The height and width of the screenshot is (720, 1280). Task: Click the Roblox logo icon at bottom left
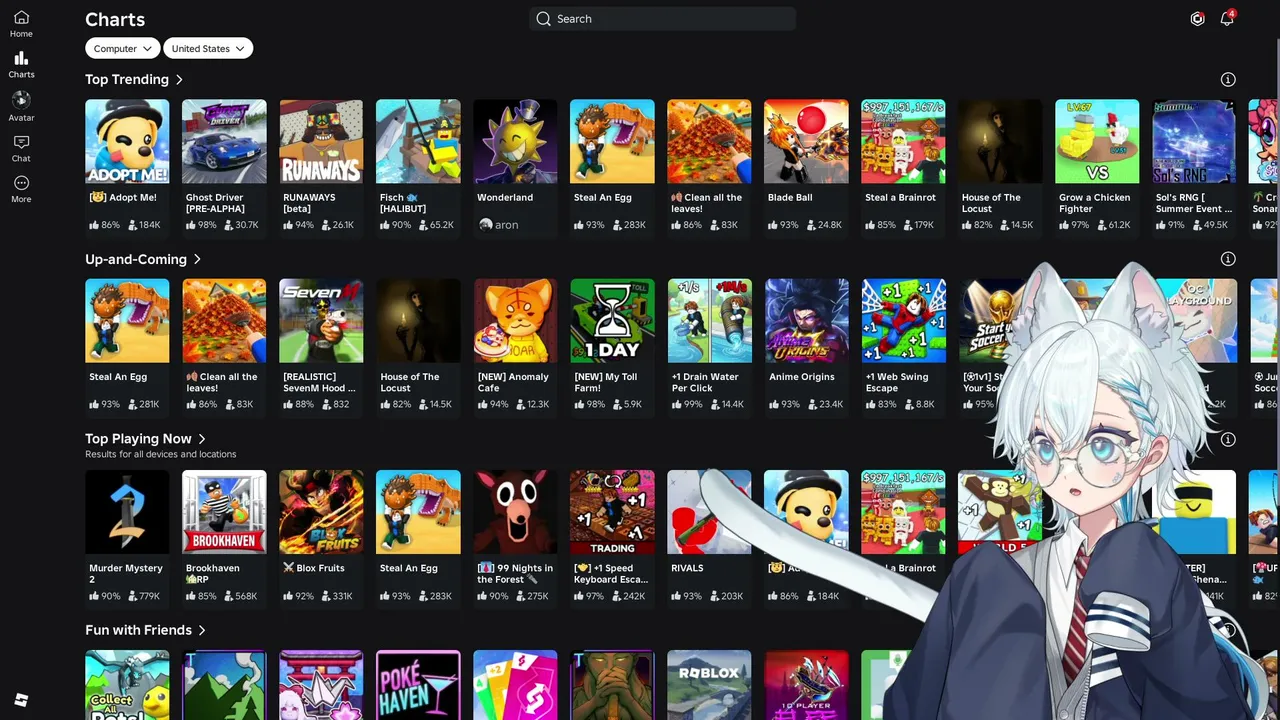pos(21,700)
